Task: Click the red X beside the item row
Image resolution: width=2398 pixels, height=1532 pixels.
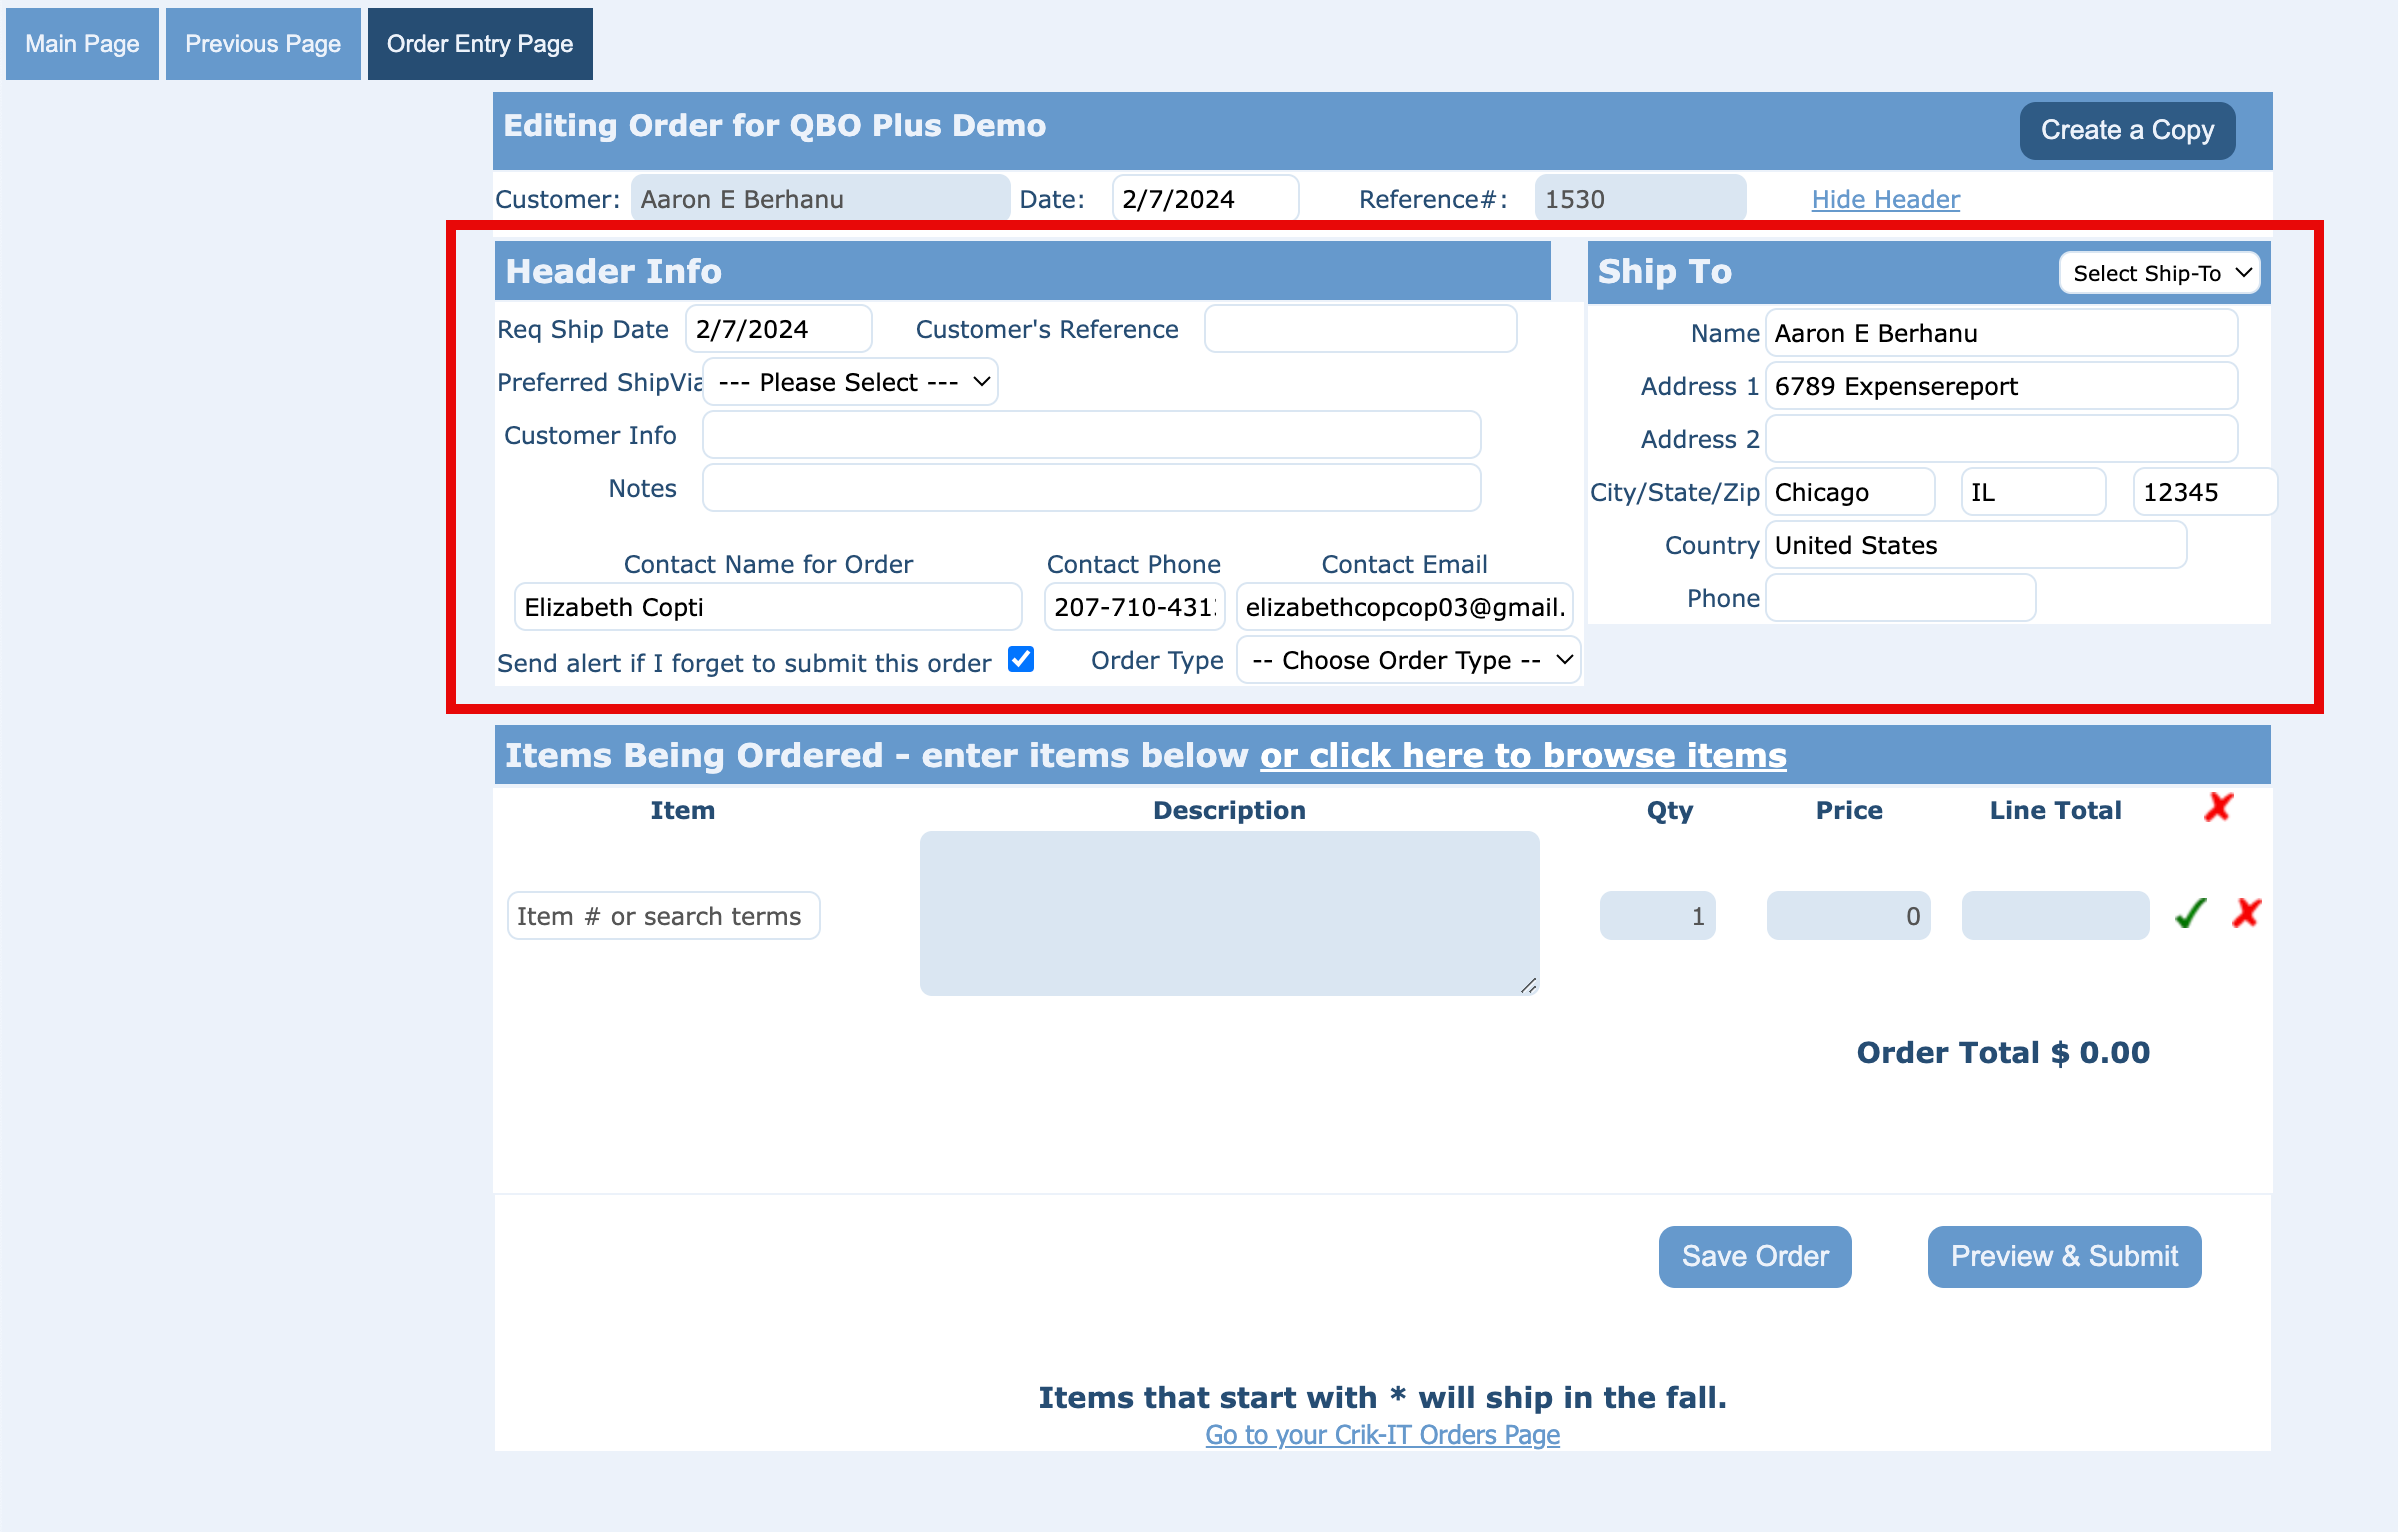Action: pyautogui.click(x=2246, y=913)
